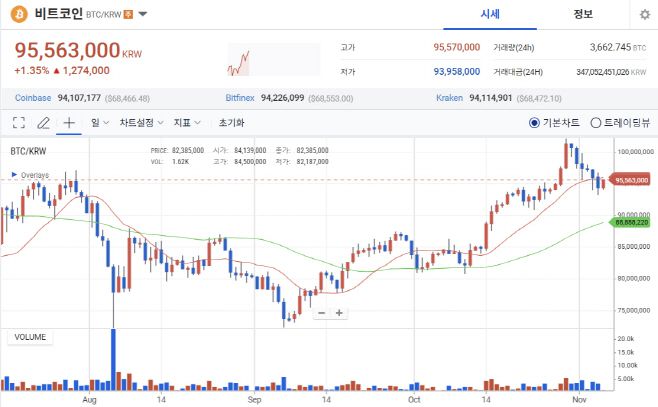Activate the crosshair cursor tool
This screenshot has width=658, height=407.
pyautogui.click(x=69, y=123)
